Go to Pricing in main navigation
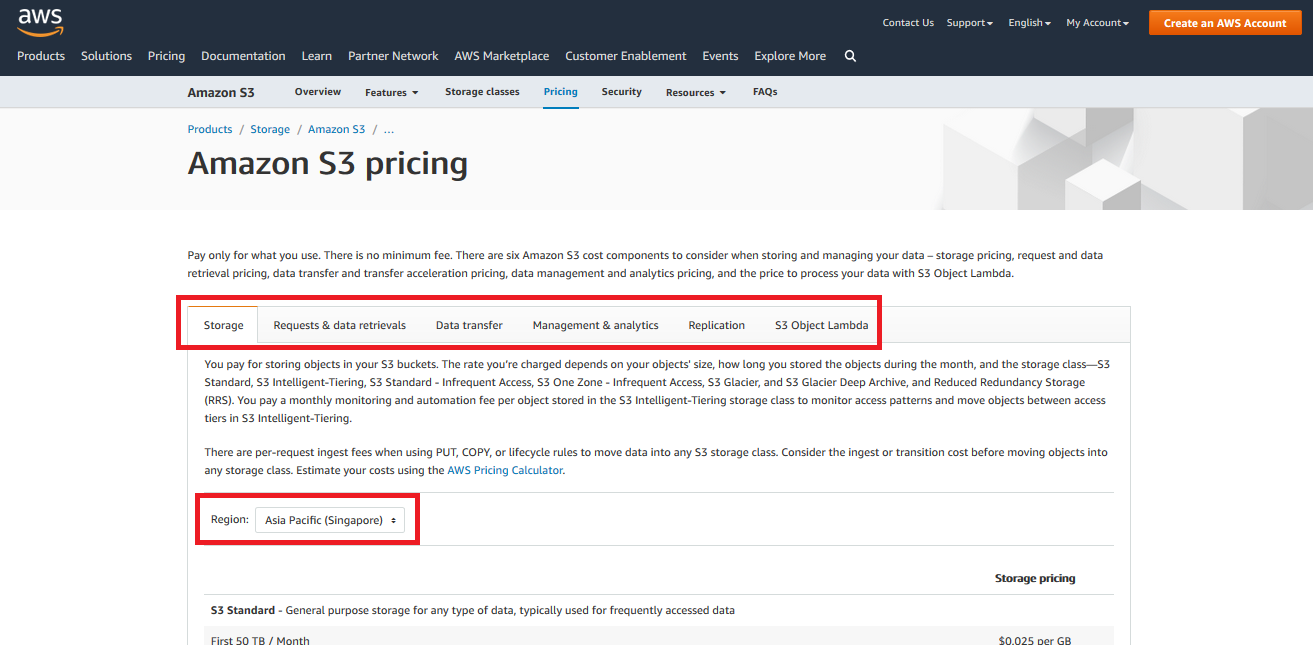The height and width of the screenshot is (648, 1313). pos(166,56)
